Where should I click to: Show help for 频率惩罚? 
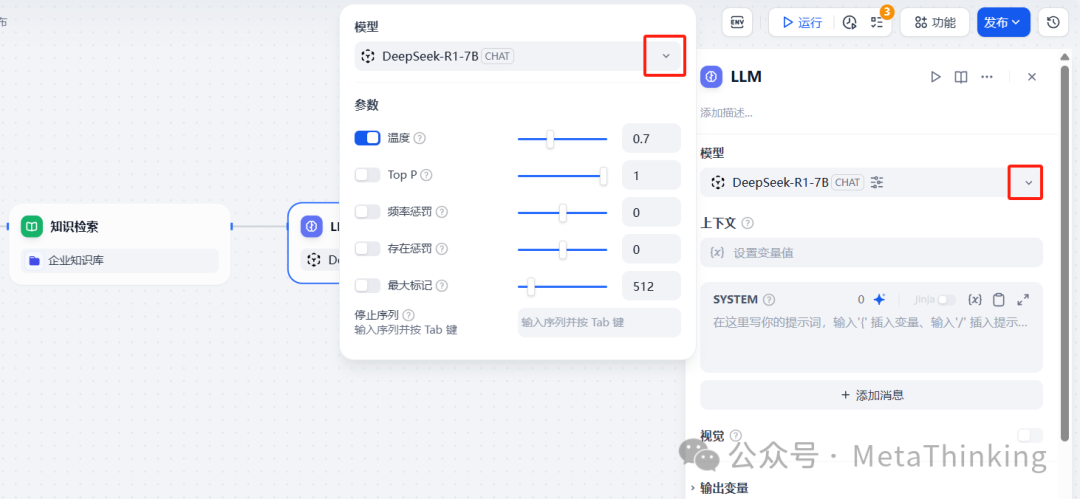[x=442, y=212]
